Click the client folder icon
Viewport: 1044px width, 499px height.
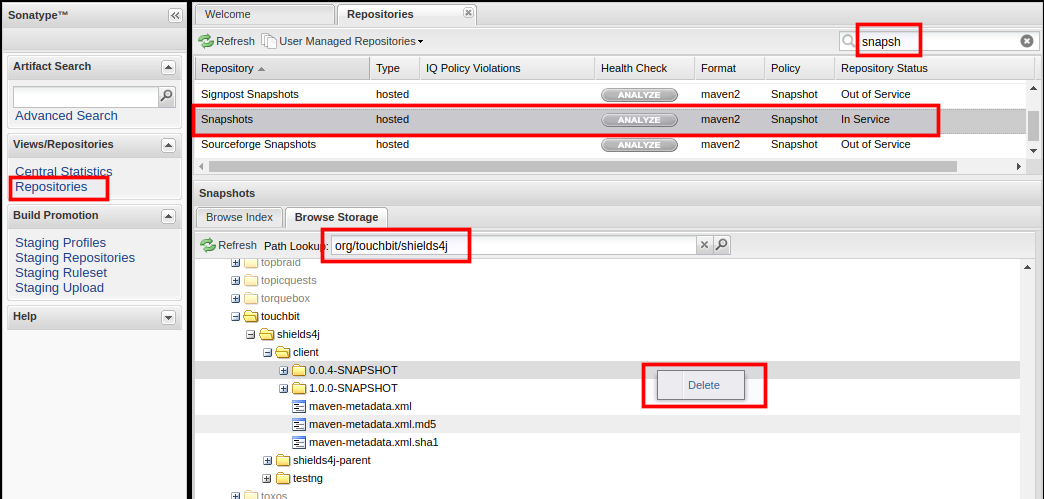(x=283, y=352)
